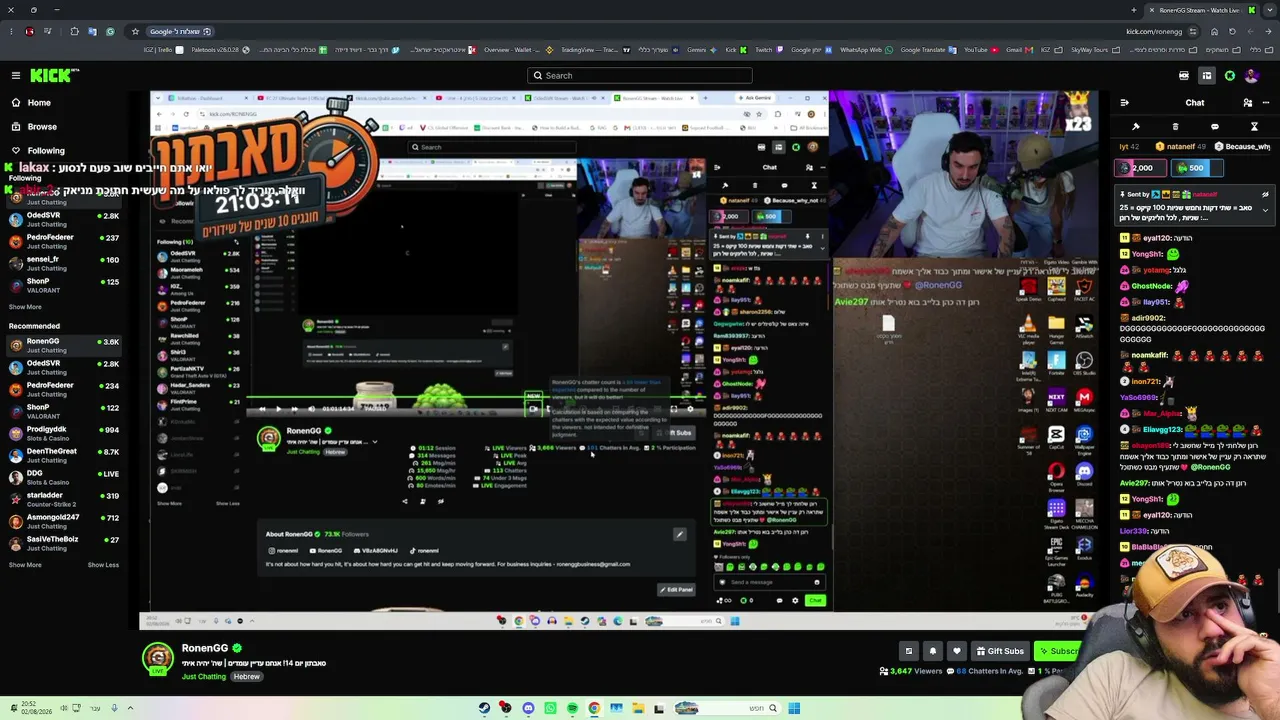Focus the Kick search field
The image size is (1280, 720).
(640, 75)
